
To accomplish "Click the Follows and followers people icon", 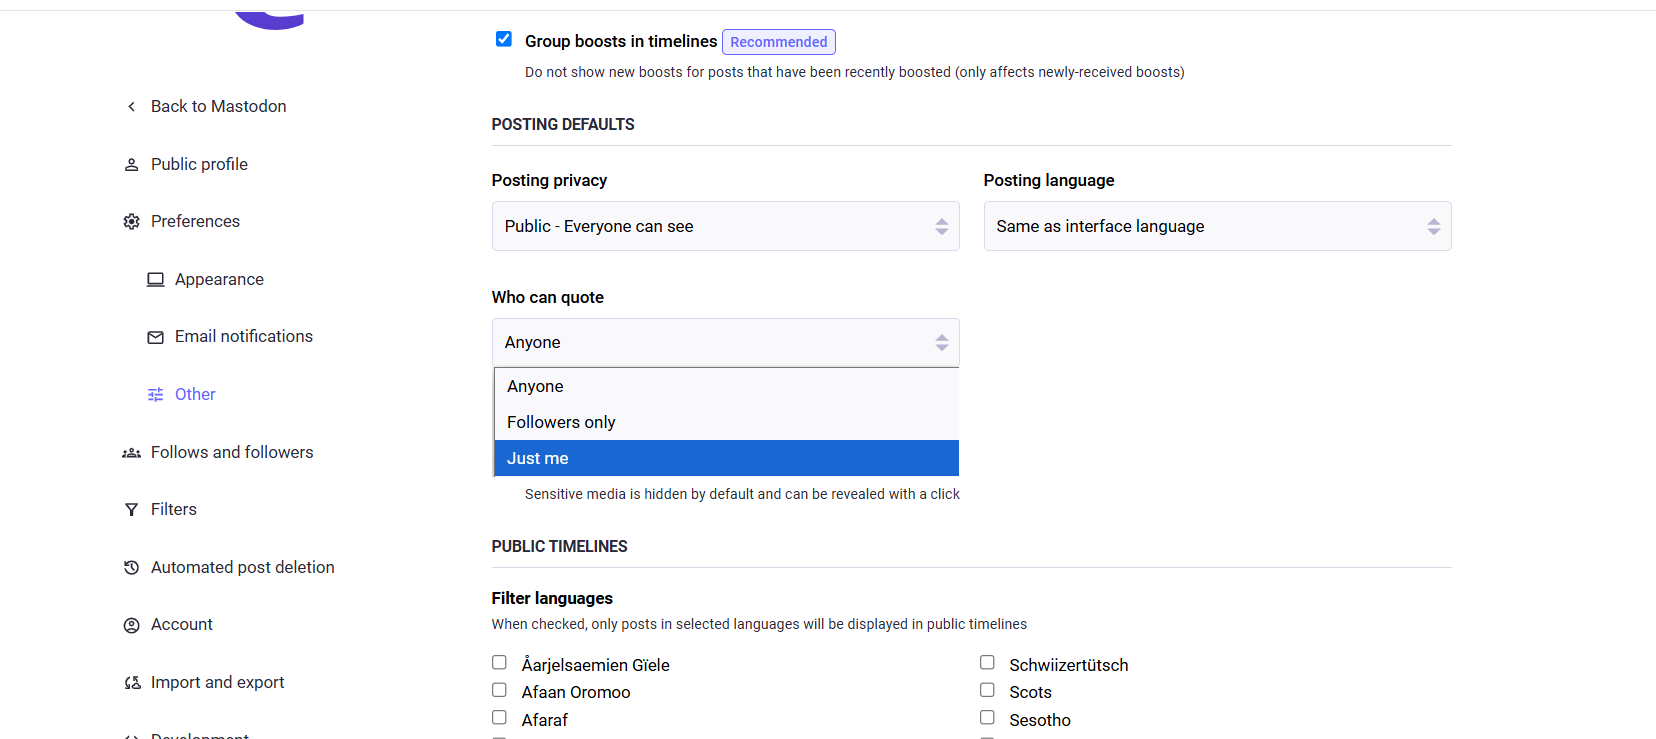I will tap(131, 453).
